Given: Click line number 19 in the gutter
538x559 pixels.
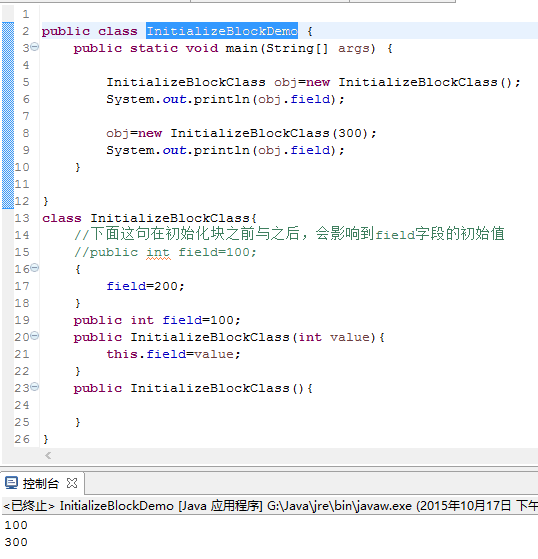Looking at the screenshot, I should [x=22, y=320].
